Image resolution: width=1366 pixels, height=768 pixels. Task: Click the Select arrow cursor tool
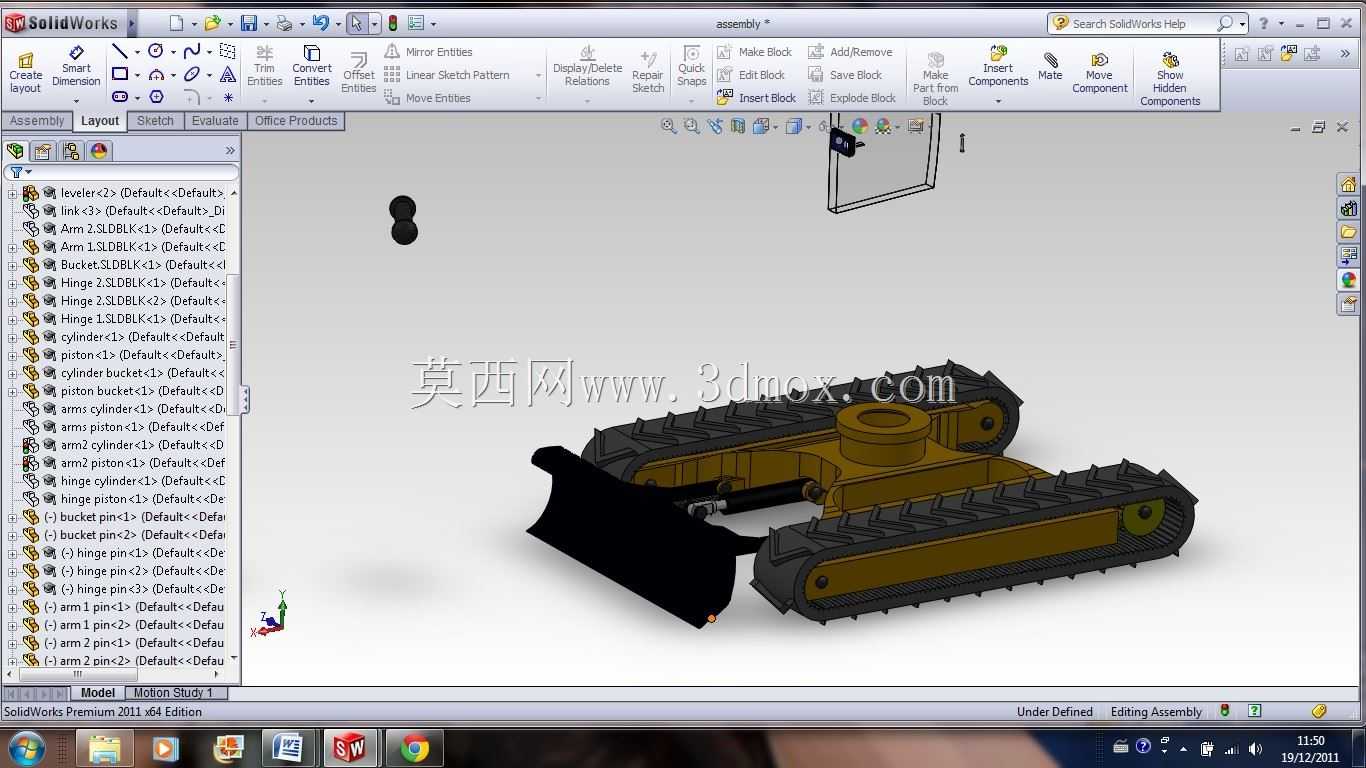point(356,23)
